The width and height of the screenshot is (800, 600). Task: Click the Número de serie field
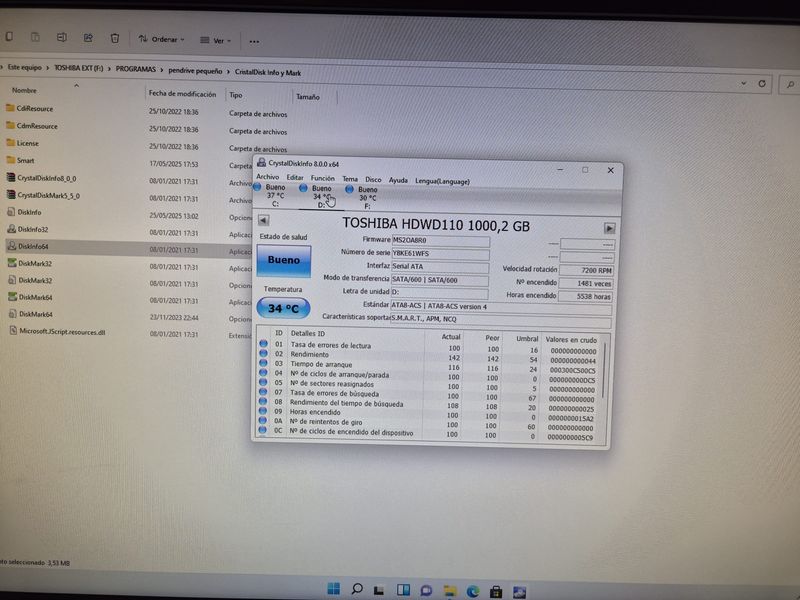pos(440,254)
